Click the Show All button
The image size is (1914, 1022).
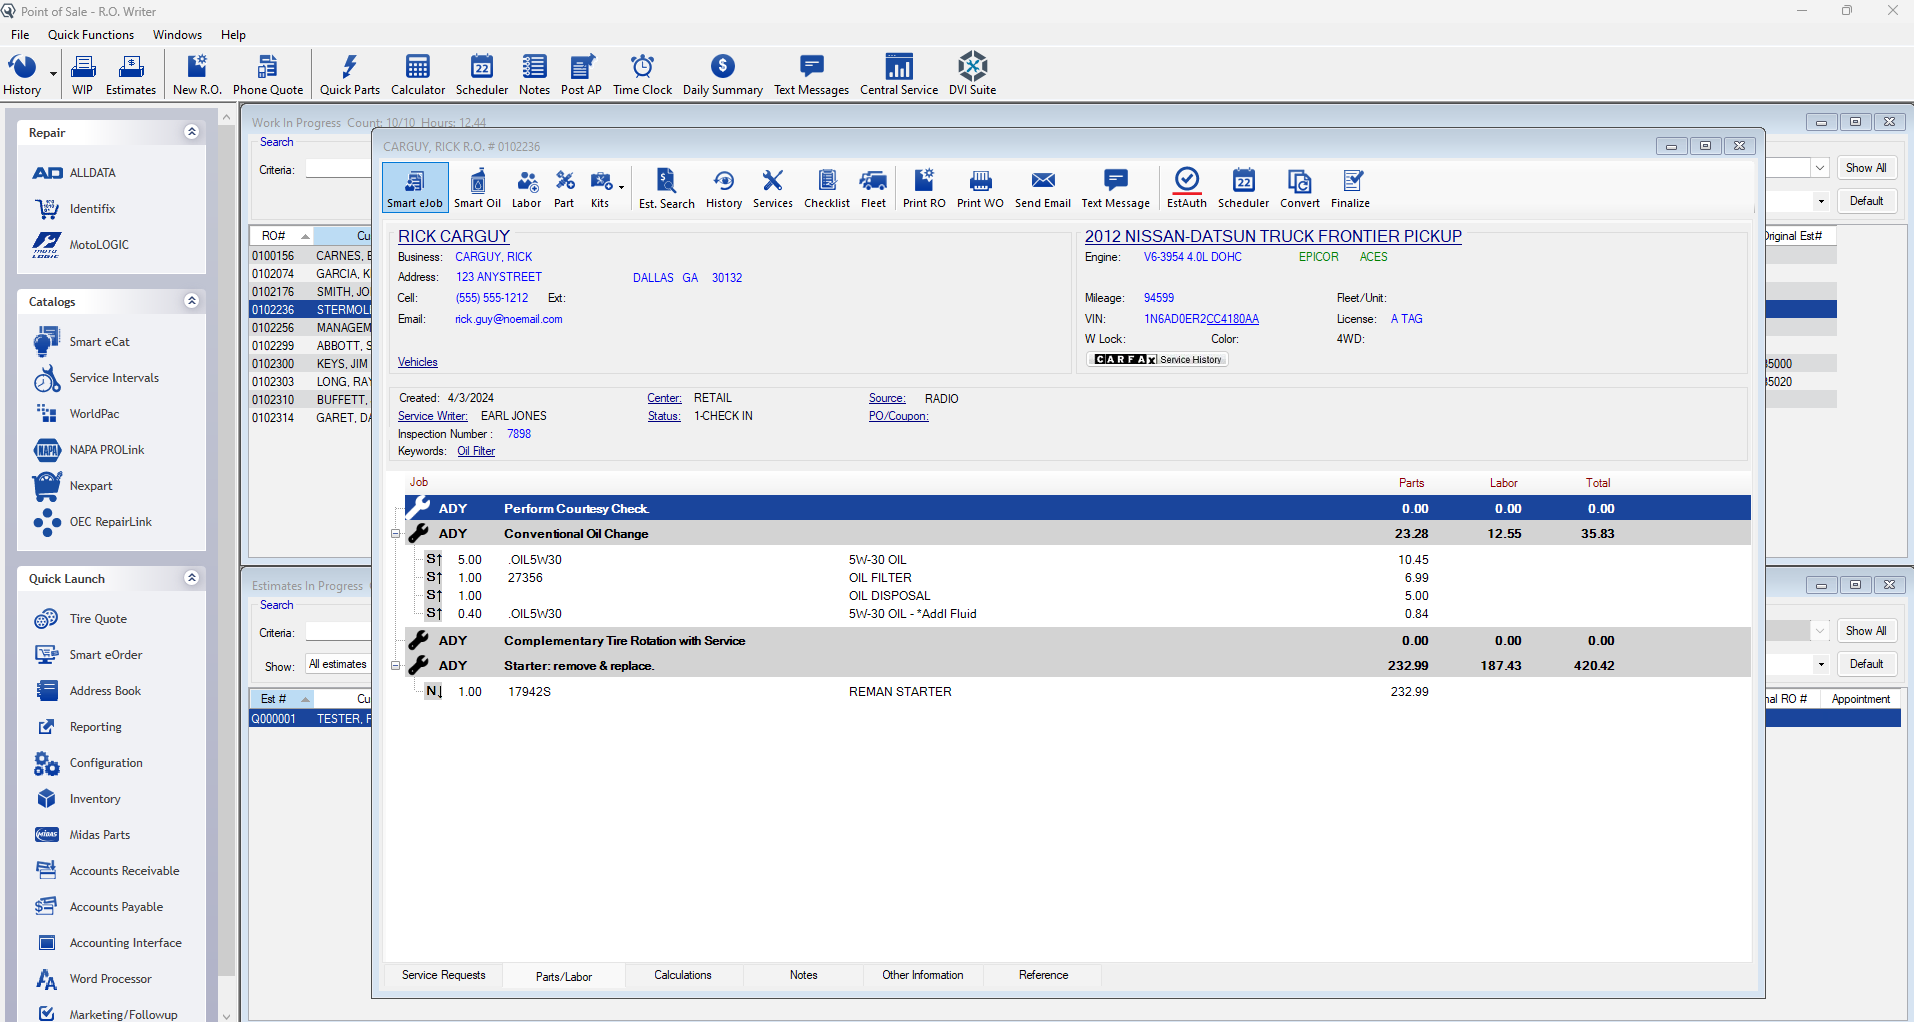coord(1866,167)
